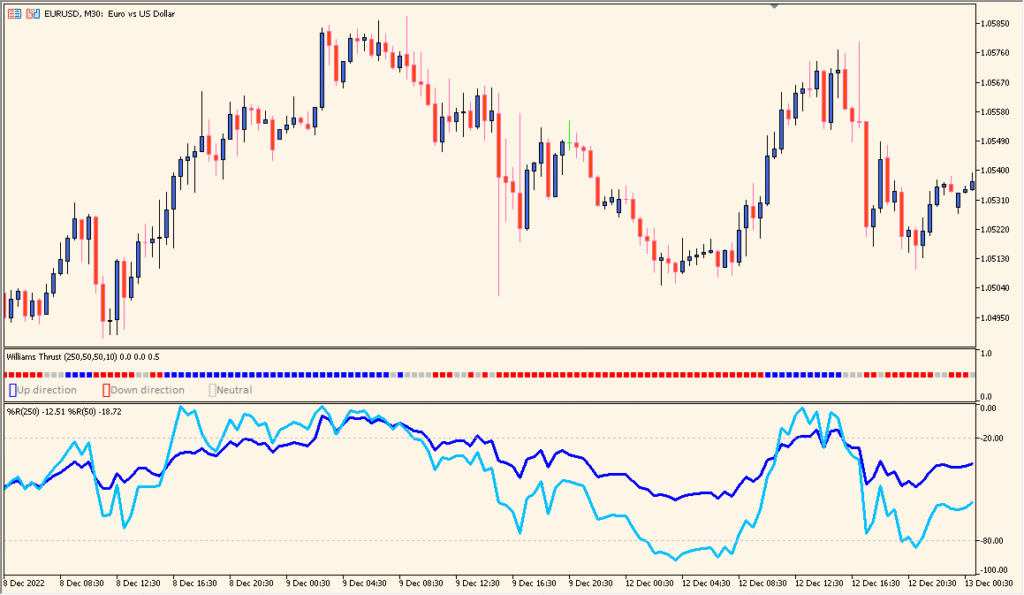
Task: Select the %R(250) indicator values label
Action: 64,412
